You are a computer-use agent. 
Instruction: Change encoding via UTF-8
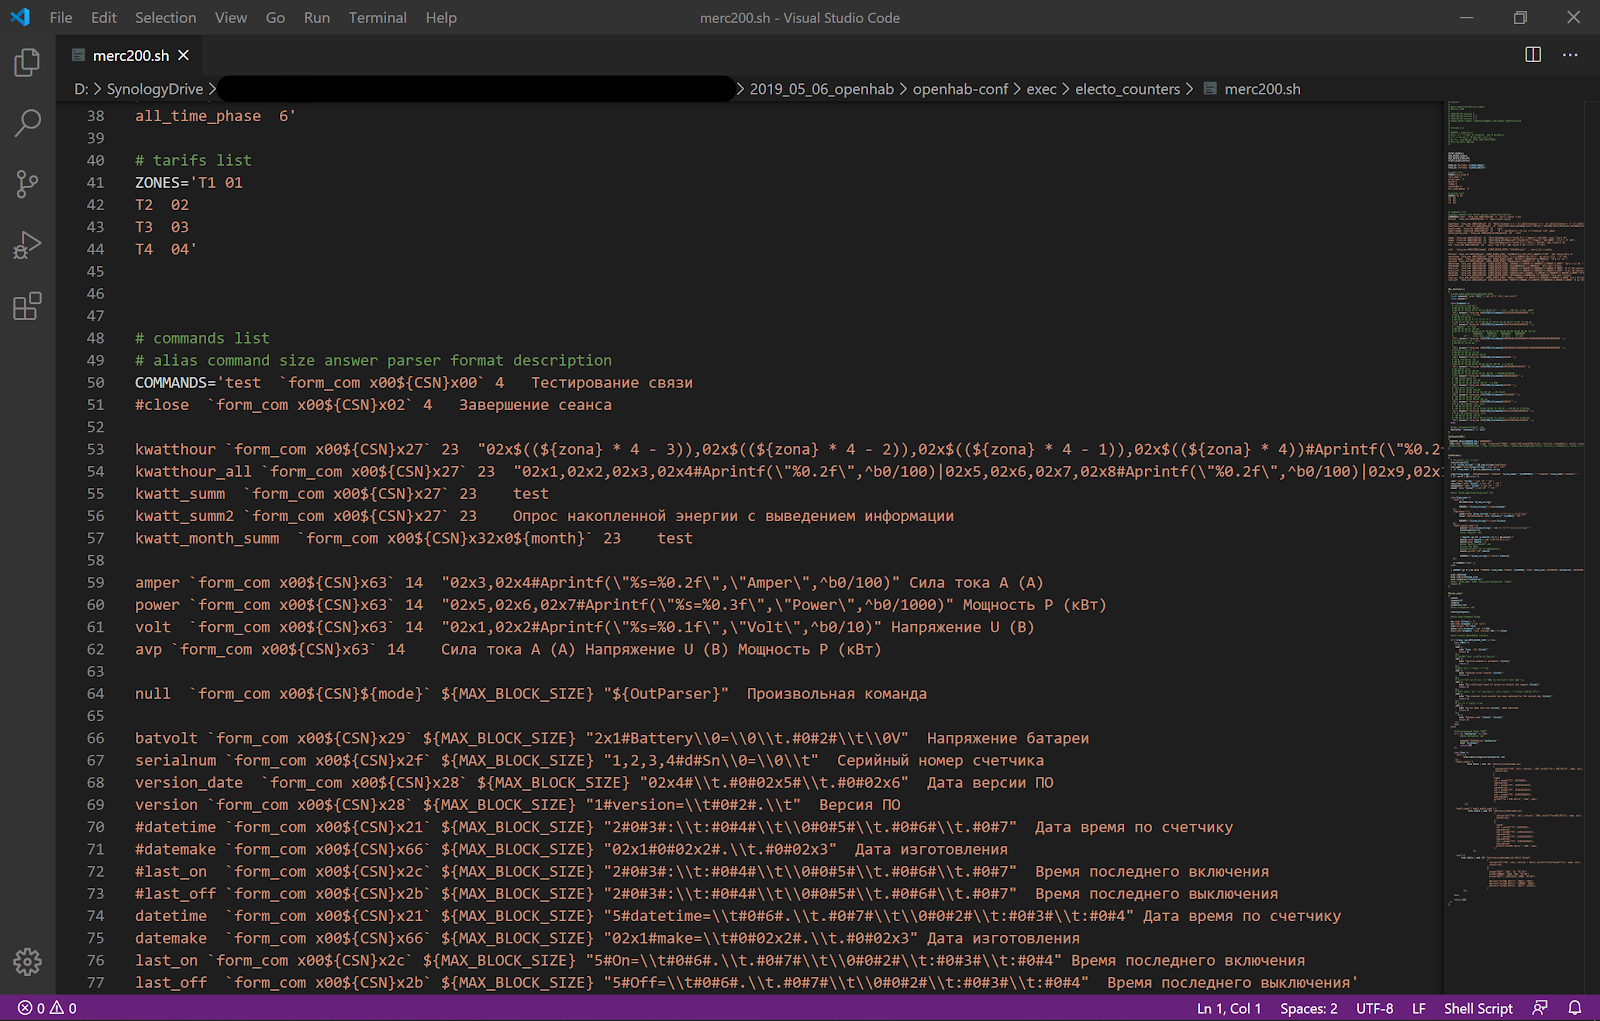tap(1375, 1008)
